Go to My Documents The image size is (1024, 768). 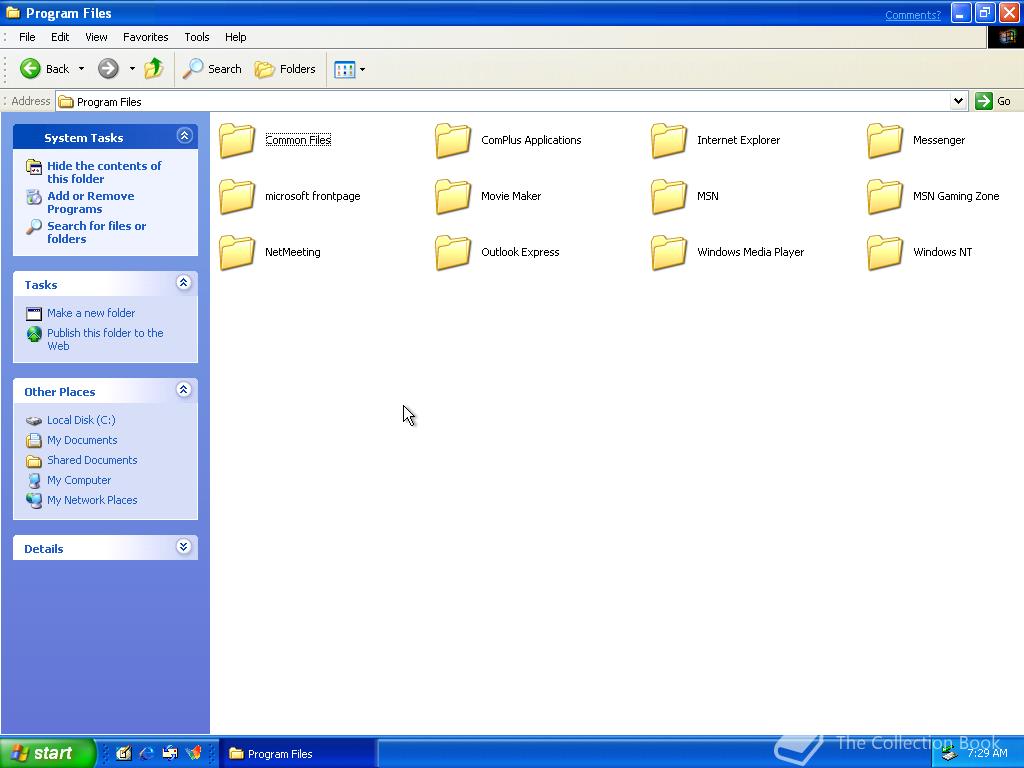click(x=82, y=440)
